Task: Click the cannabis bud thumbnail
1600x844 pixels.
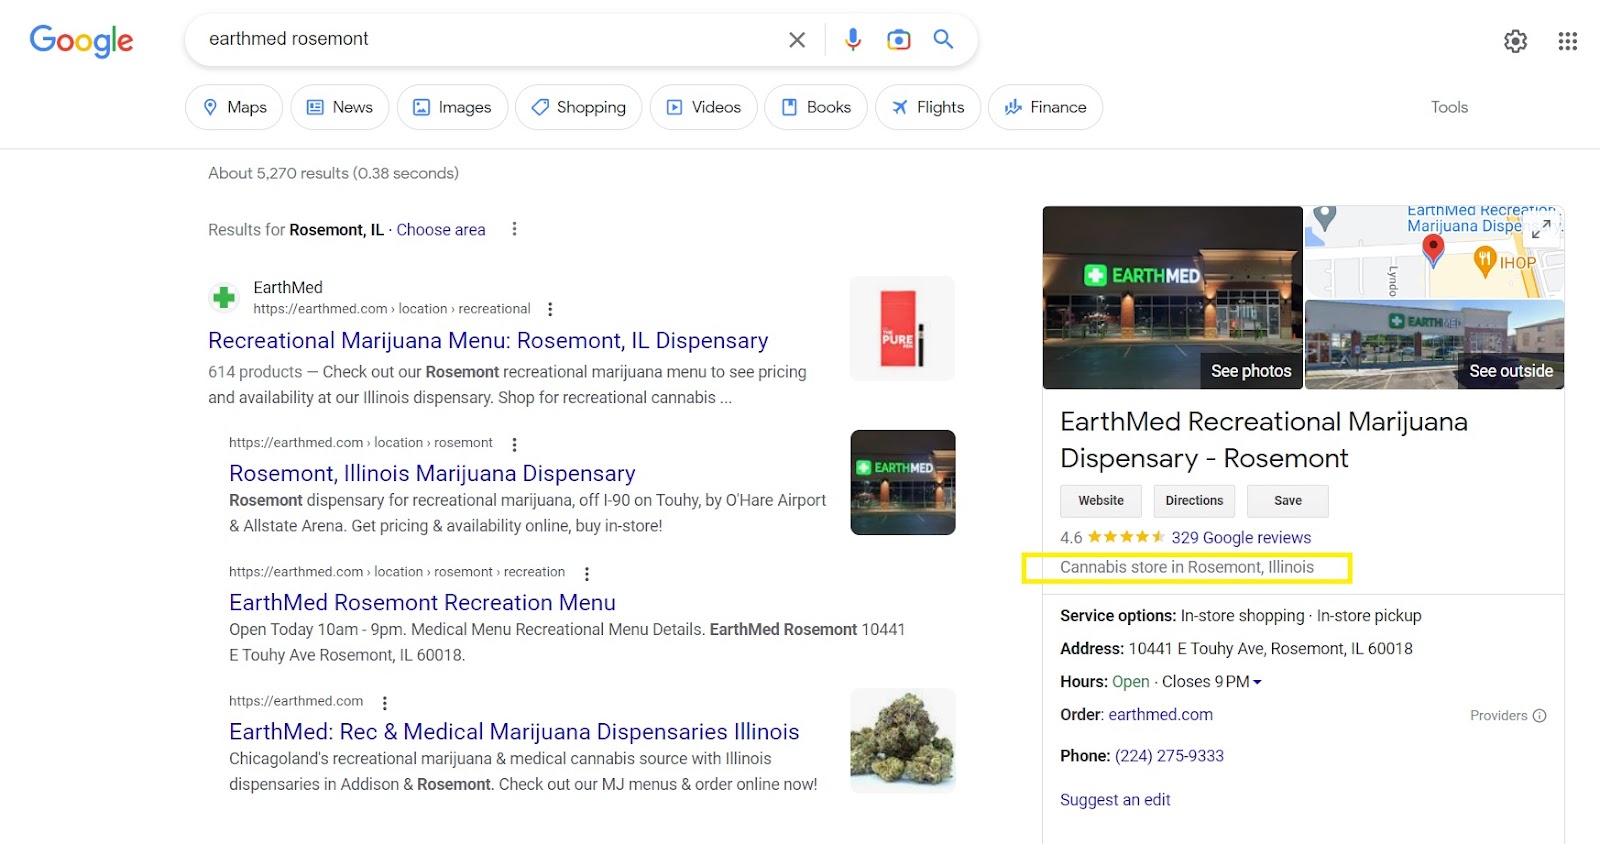Action: click(x=903, y=741)
